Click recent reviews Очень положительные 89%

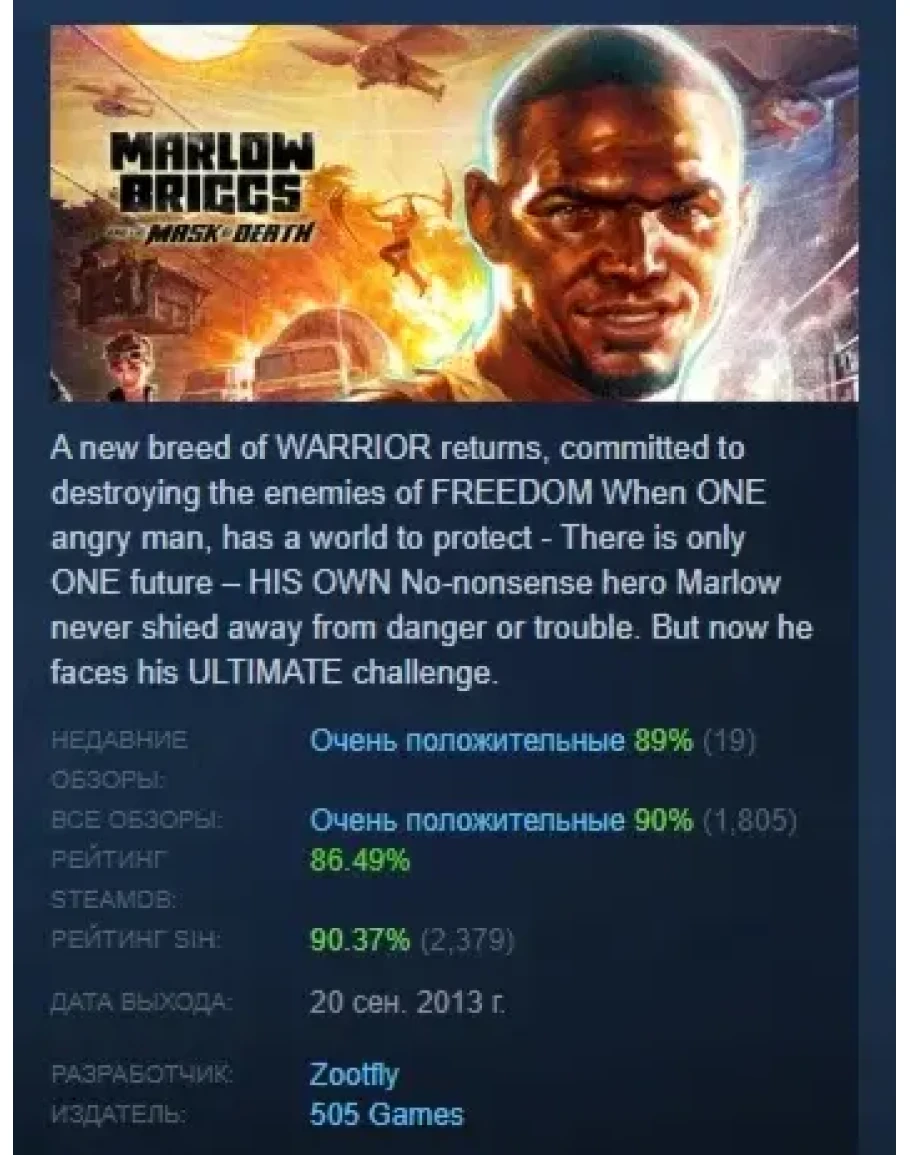tap(502, 741)
